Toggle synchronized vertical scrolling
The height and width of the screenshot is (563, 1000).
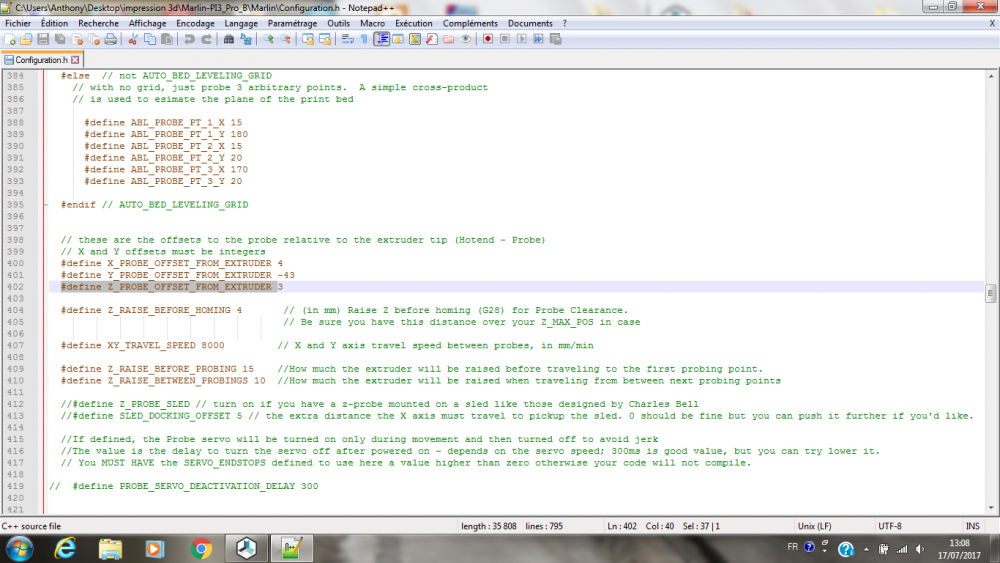pyautogui.click(x=308, y=40)
